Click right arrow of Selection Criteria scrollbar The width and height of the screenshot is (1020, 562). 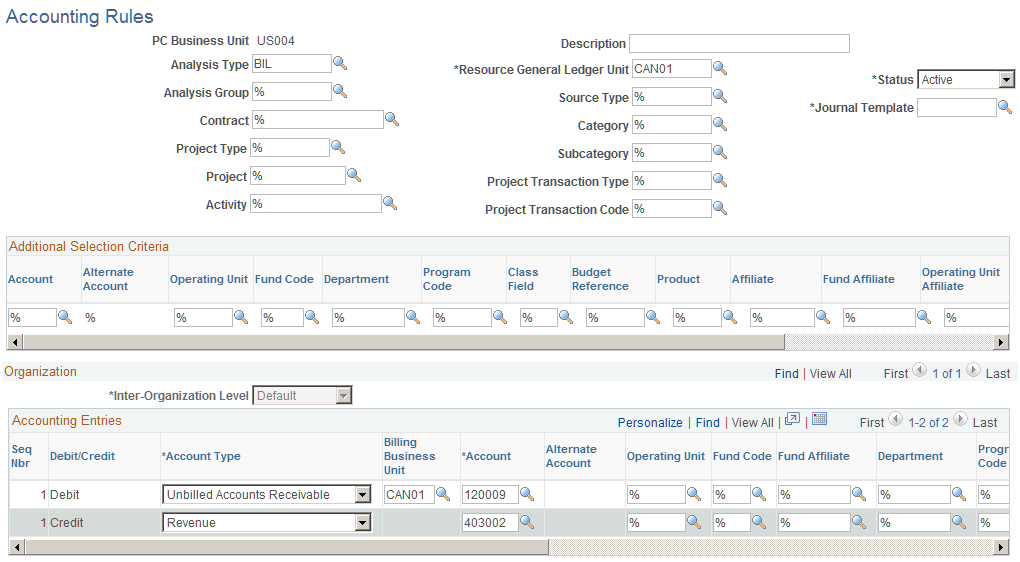coord(1002,341)
